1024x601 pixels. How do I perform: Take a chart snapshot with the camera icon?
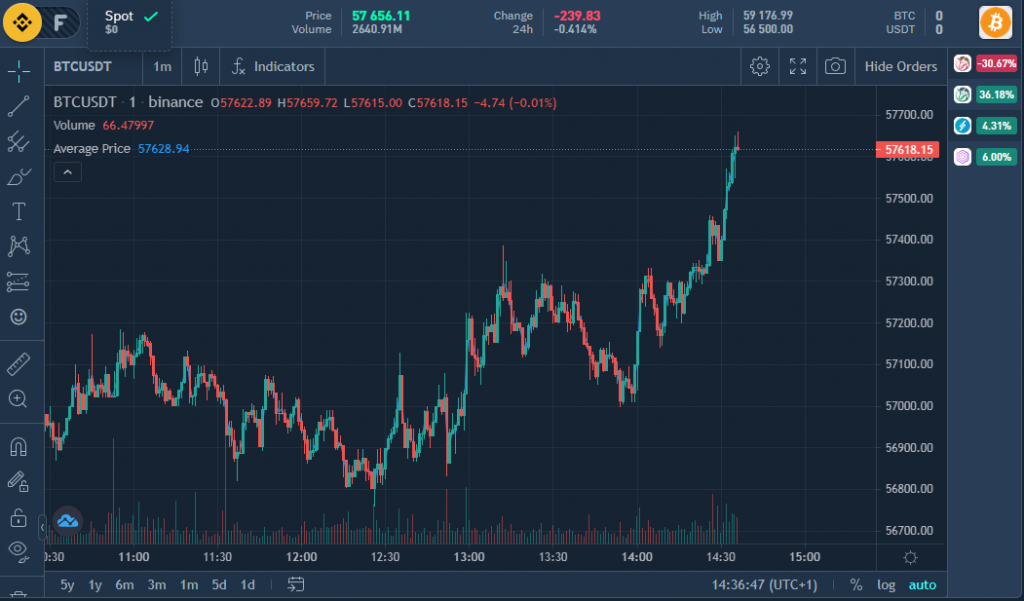(837, 66)
